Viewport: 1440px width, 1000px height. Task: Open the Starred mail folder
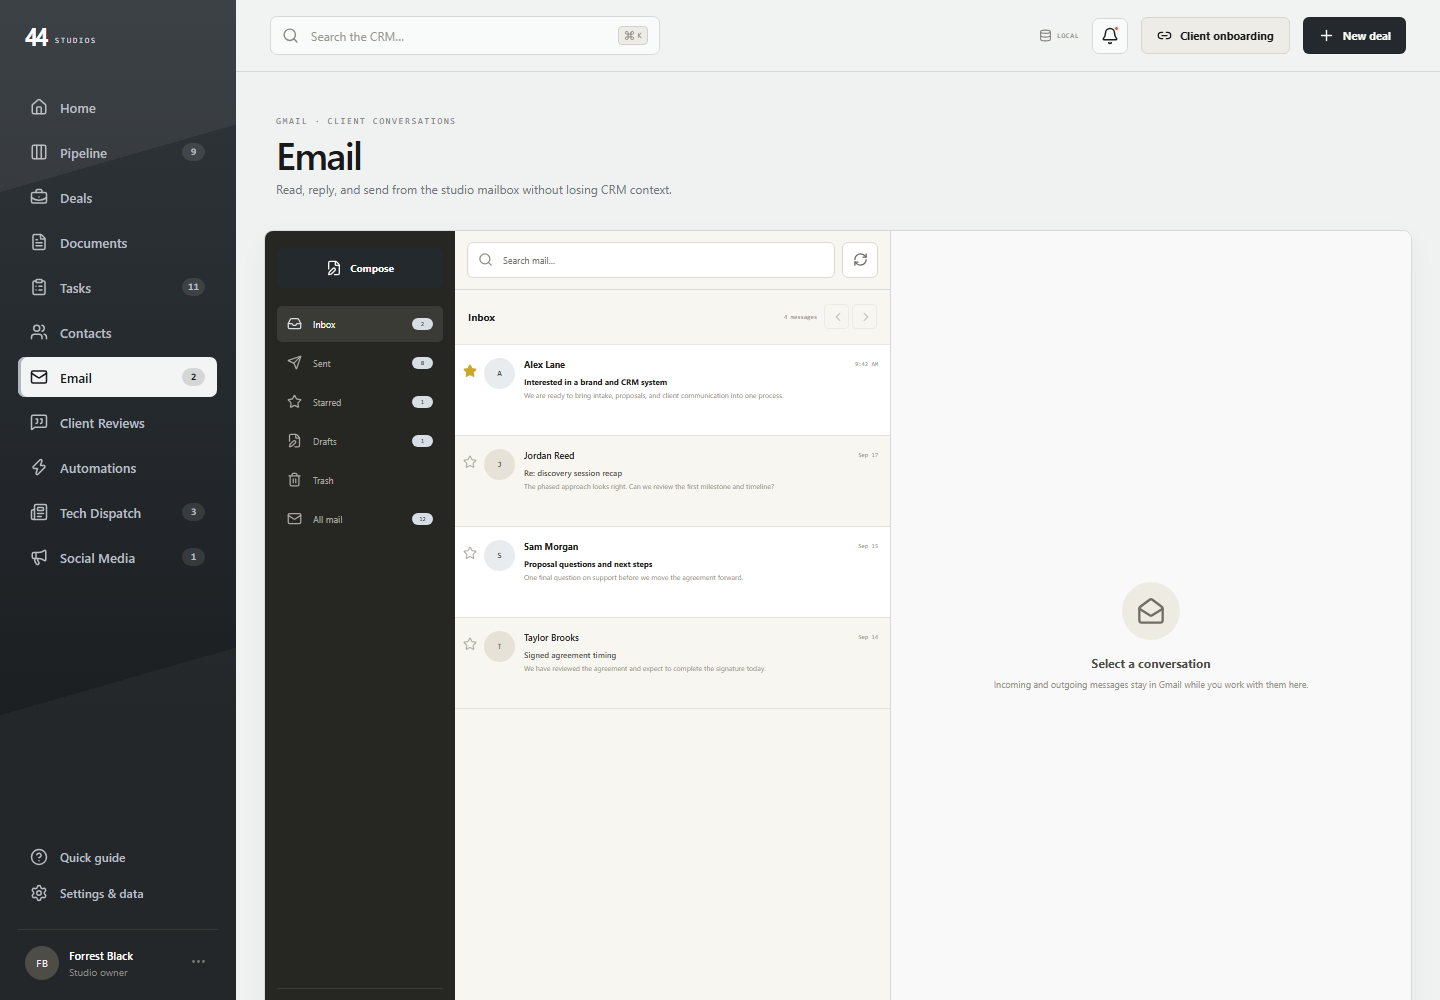point(360,402)
